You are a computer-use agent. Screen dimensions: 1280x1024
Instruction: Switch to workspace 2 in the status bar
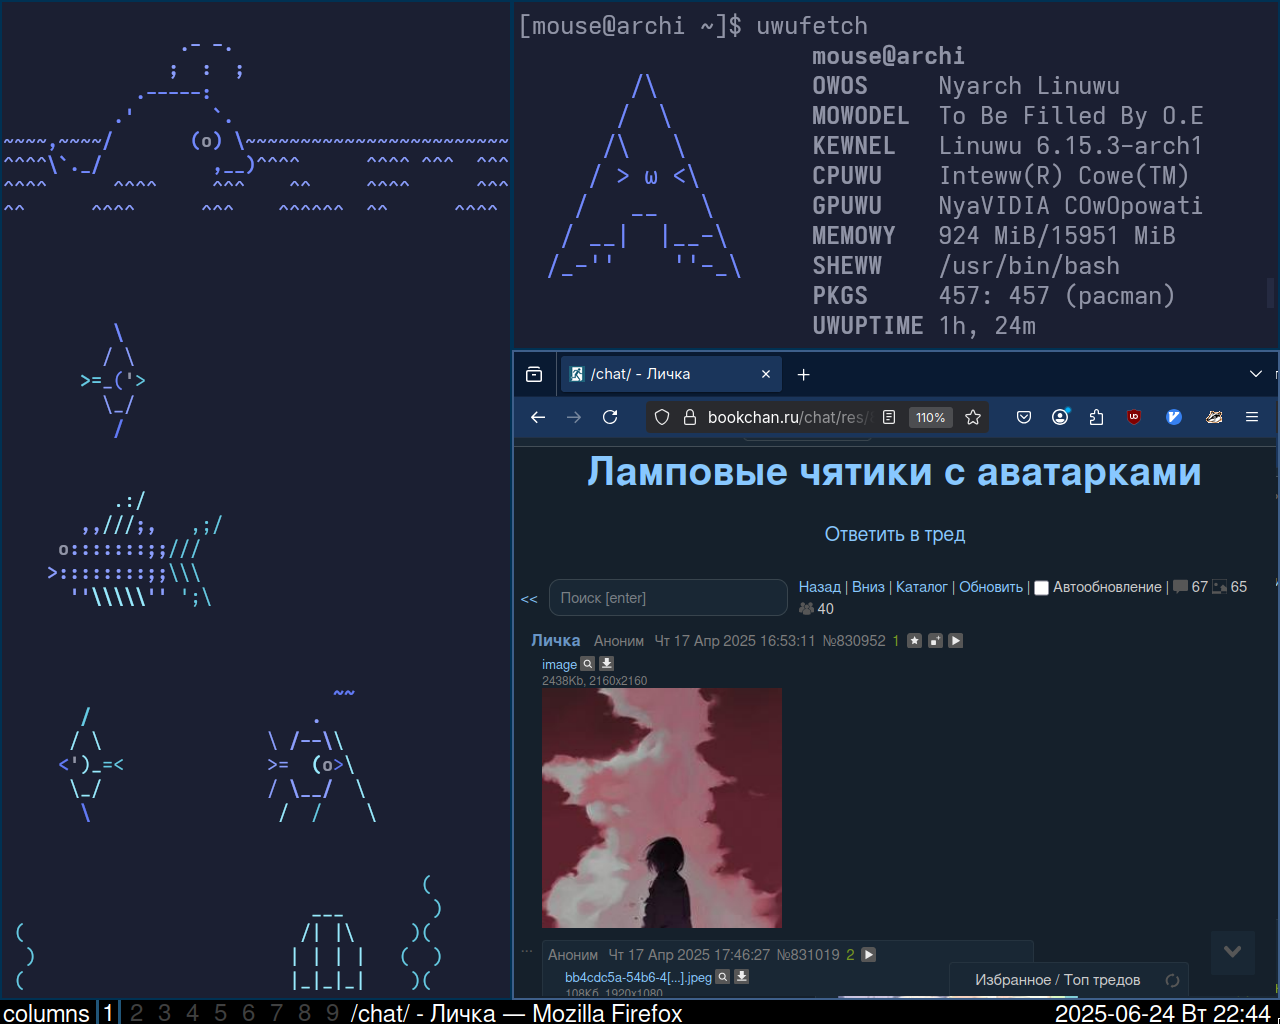point(137,1013)
